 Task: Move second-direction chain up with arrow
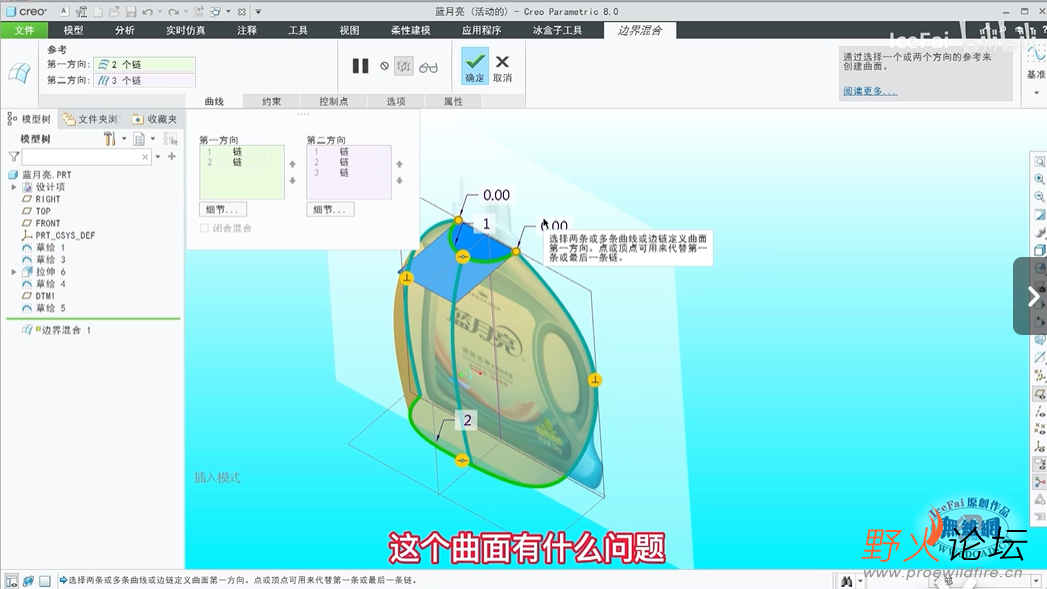pos(399,164)
